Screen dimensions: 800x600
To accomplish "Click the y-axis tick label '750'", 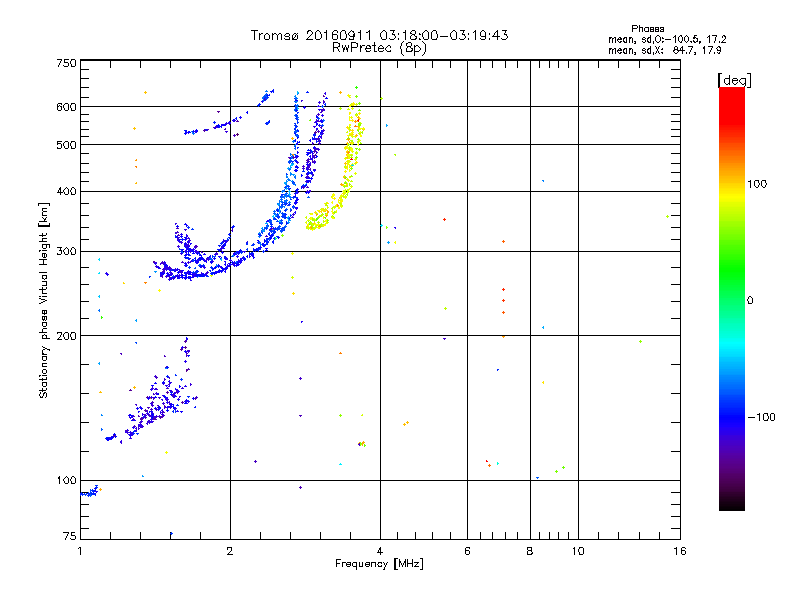I will (x=66, y=63).
